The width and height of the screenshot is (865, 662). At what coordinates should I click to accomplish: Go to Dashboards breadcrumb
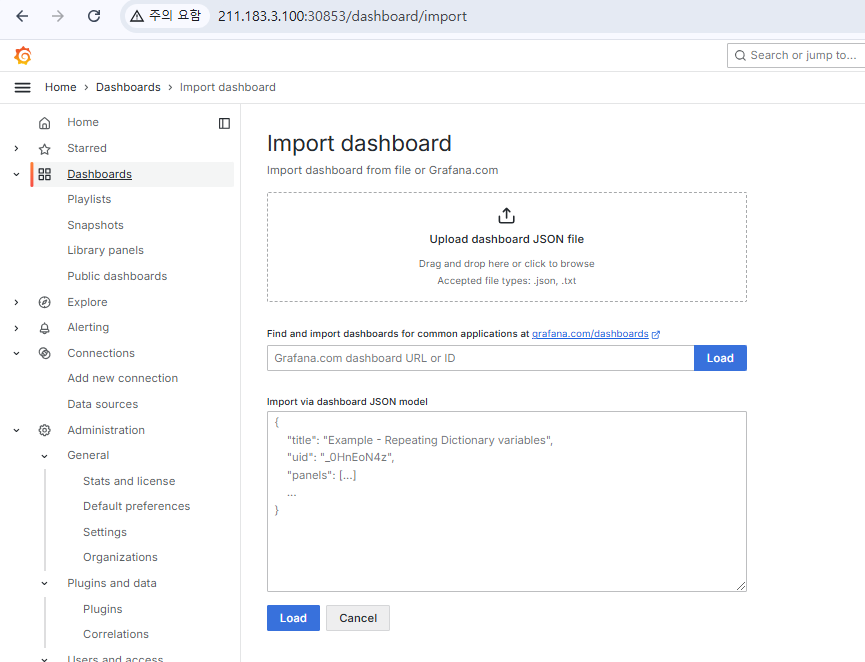pos(128,87)
